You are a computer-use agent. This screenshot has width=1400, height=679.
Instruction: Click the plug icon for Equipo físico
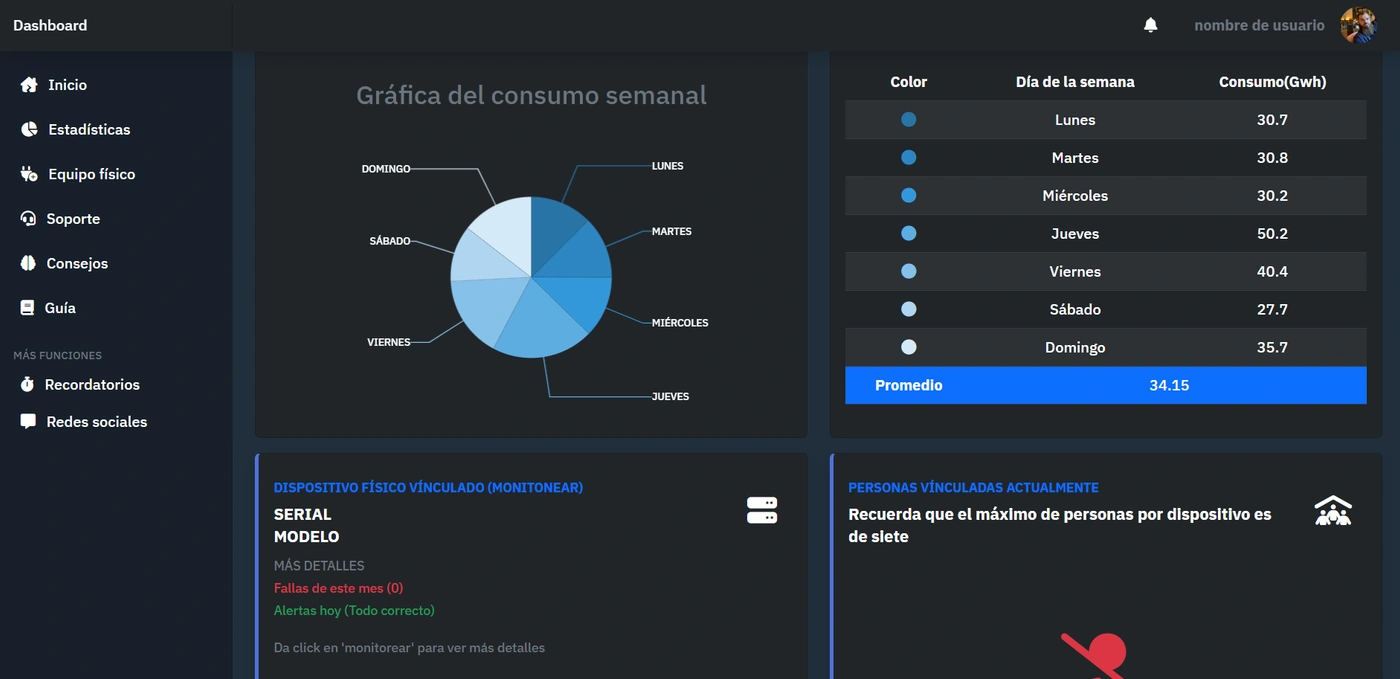(x=29, y=174)
